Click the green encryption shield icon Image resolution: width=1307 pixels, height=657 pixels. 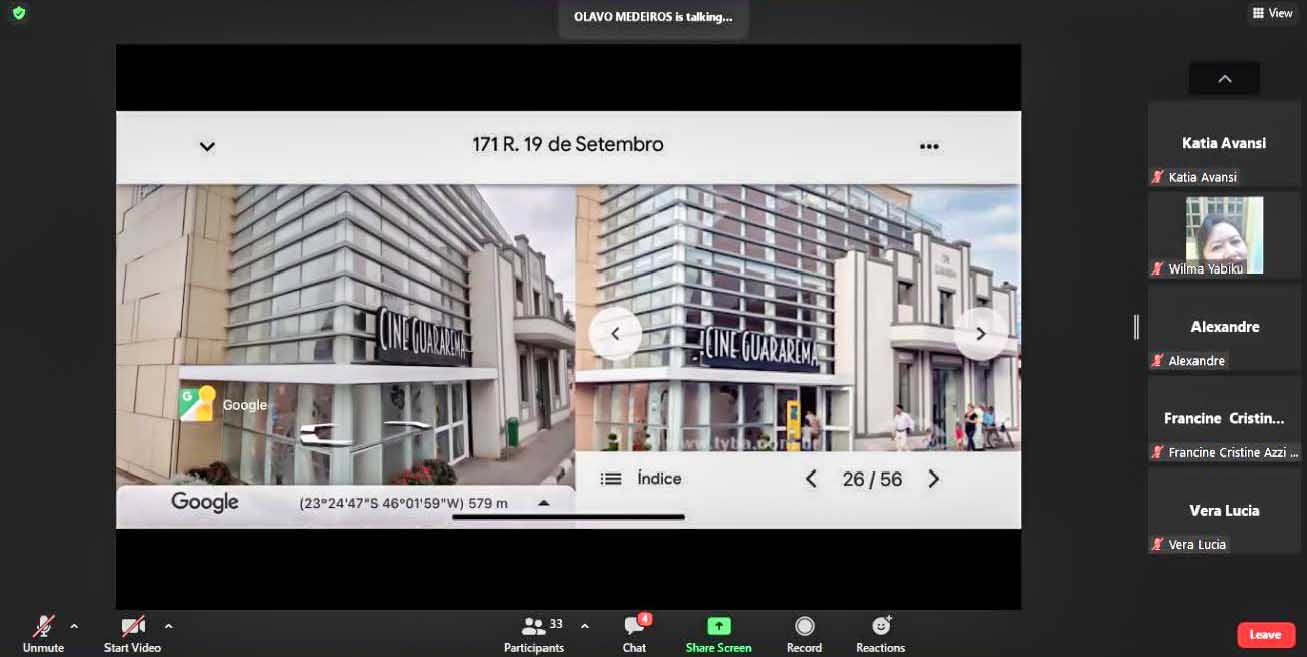click(x=18, y=13)
